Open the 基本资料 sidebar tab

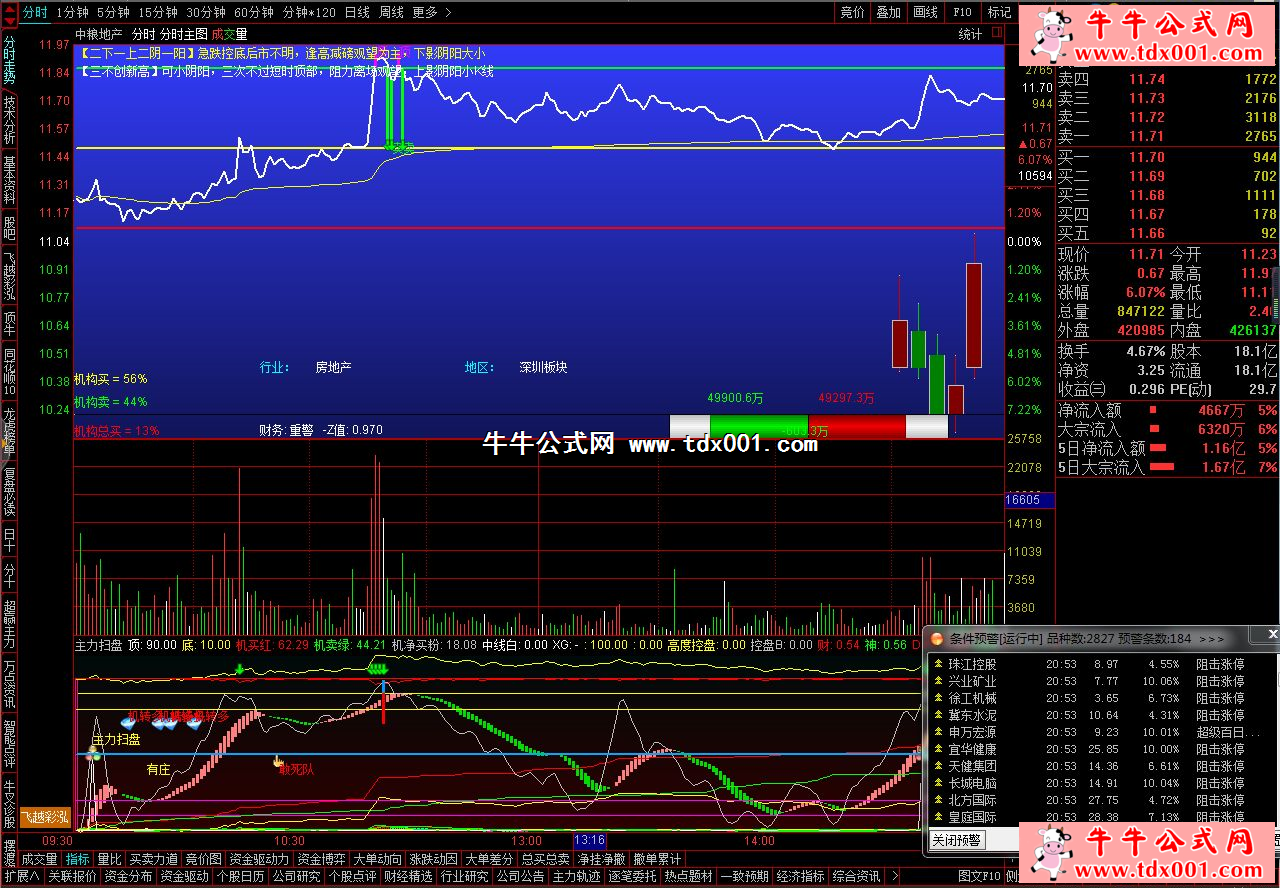tap(9, 180)
